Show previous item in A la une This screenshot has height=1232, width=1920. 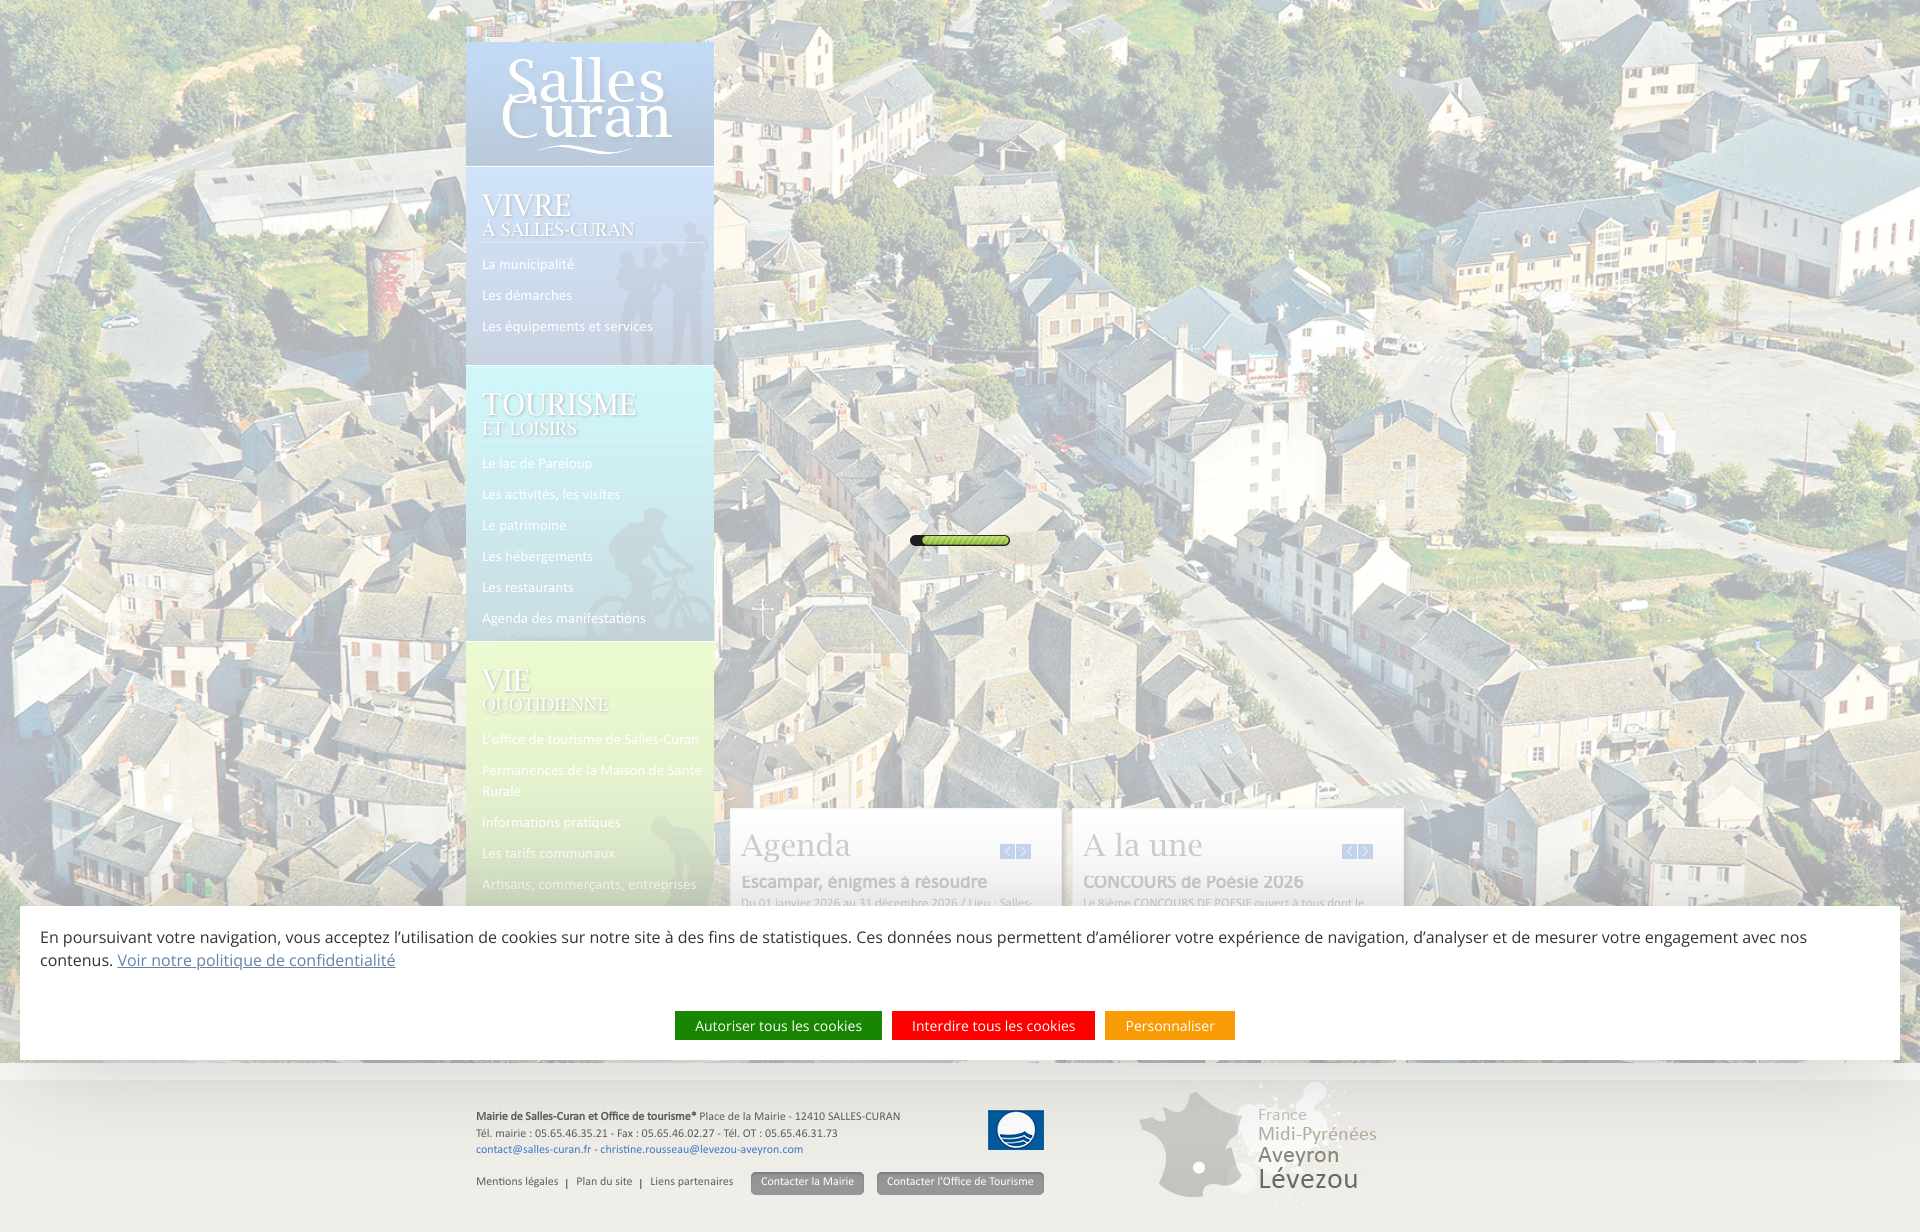(x=1349, y=852)
